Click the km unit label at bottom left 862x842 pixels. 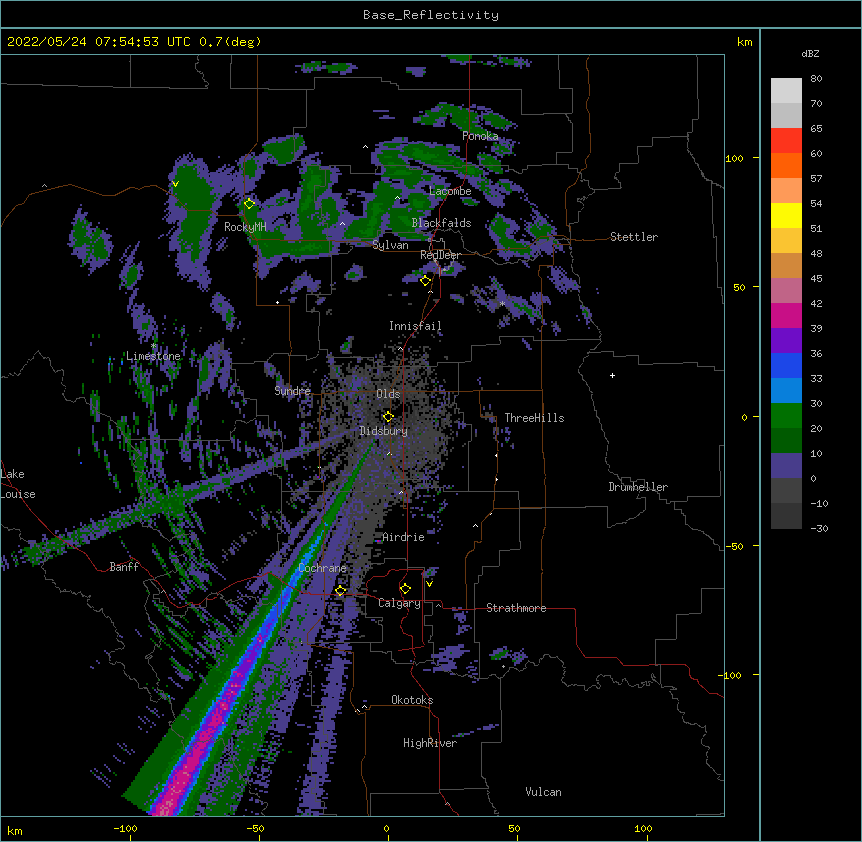tap(15, 830)
